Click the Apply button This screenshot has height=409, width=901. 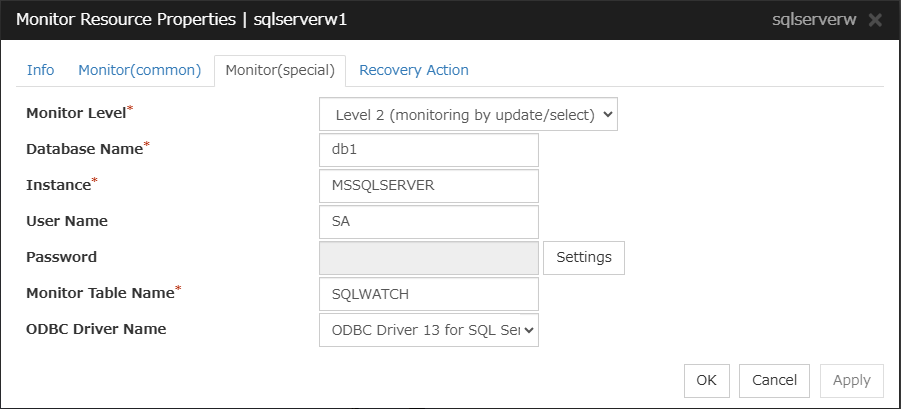(x=851, y=380)
